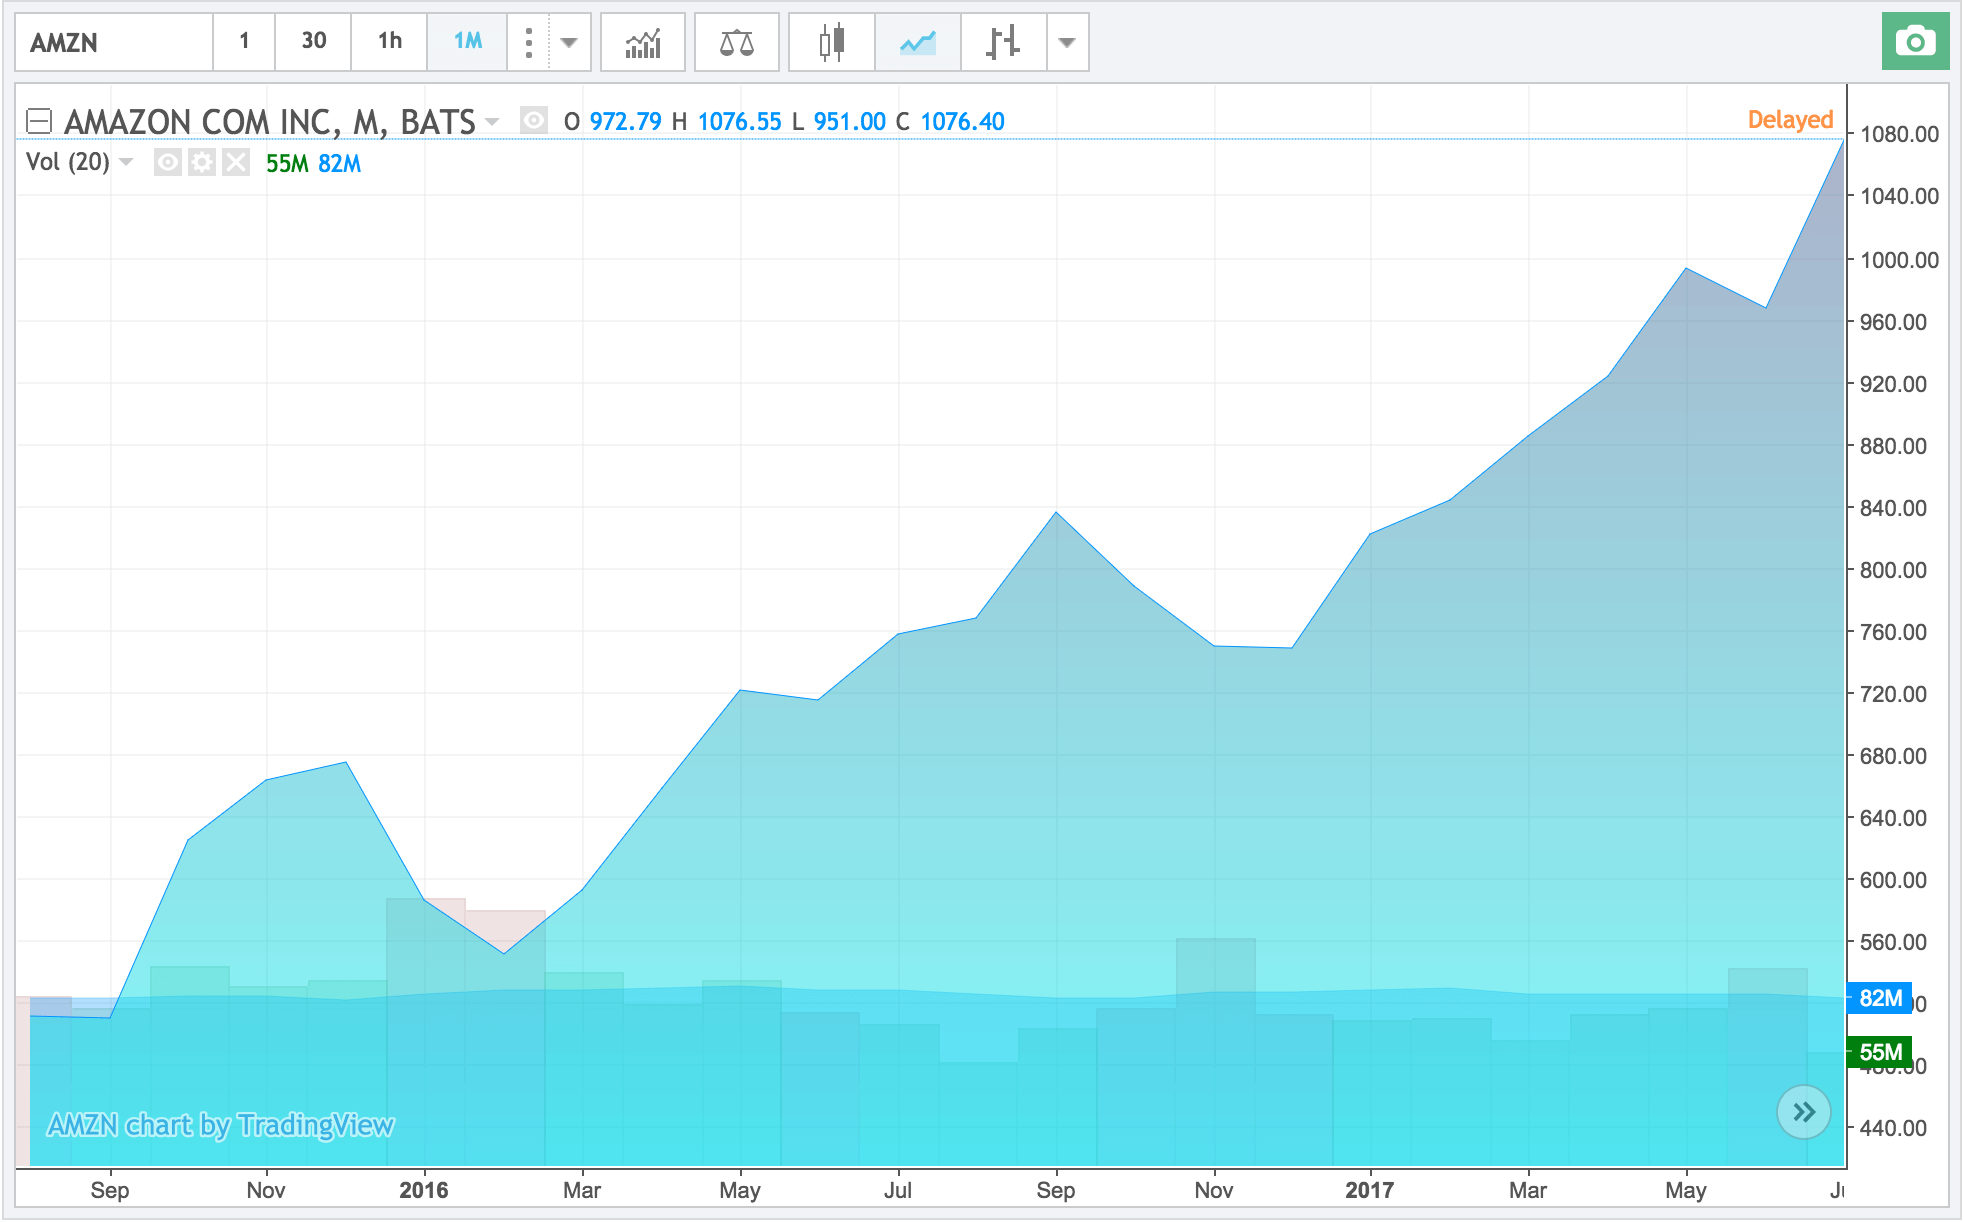Click the 2017 time axis label
Viewport: 1964px width, 1222px height.
pos(1369,1190)
